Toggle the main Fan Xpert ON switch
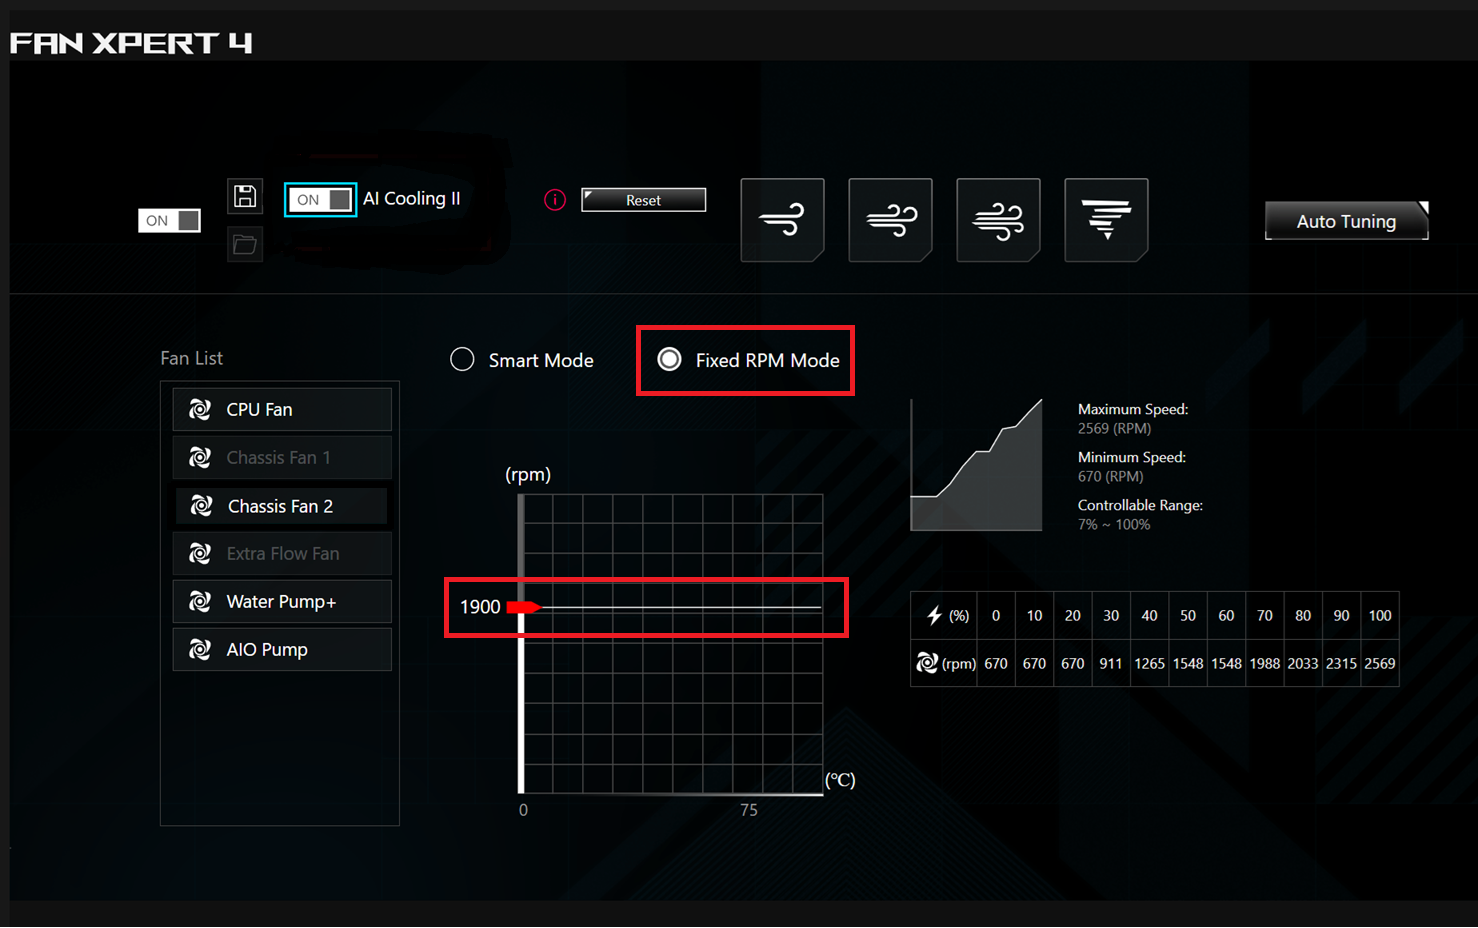This screenshot has height=928, width=1478. pos(169,220)
